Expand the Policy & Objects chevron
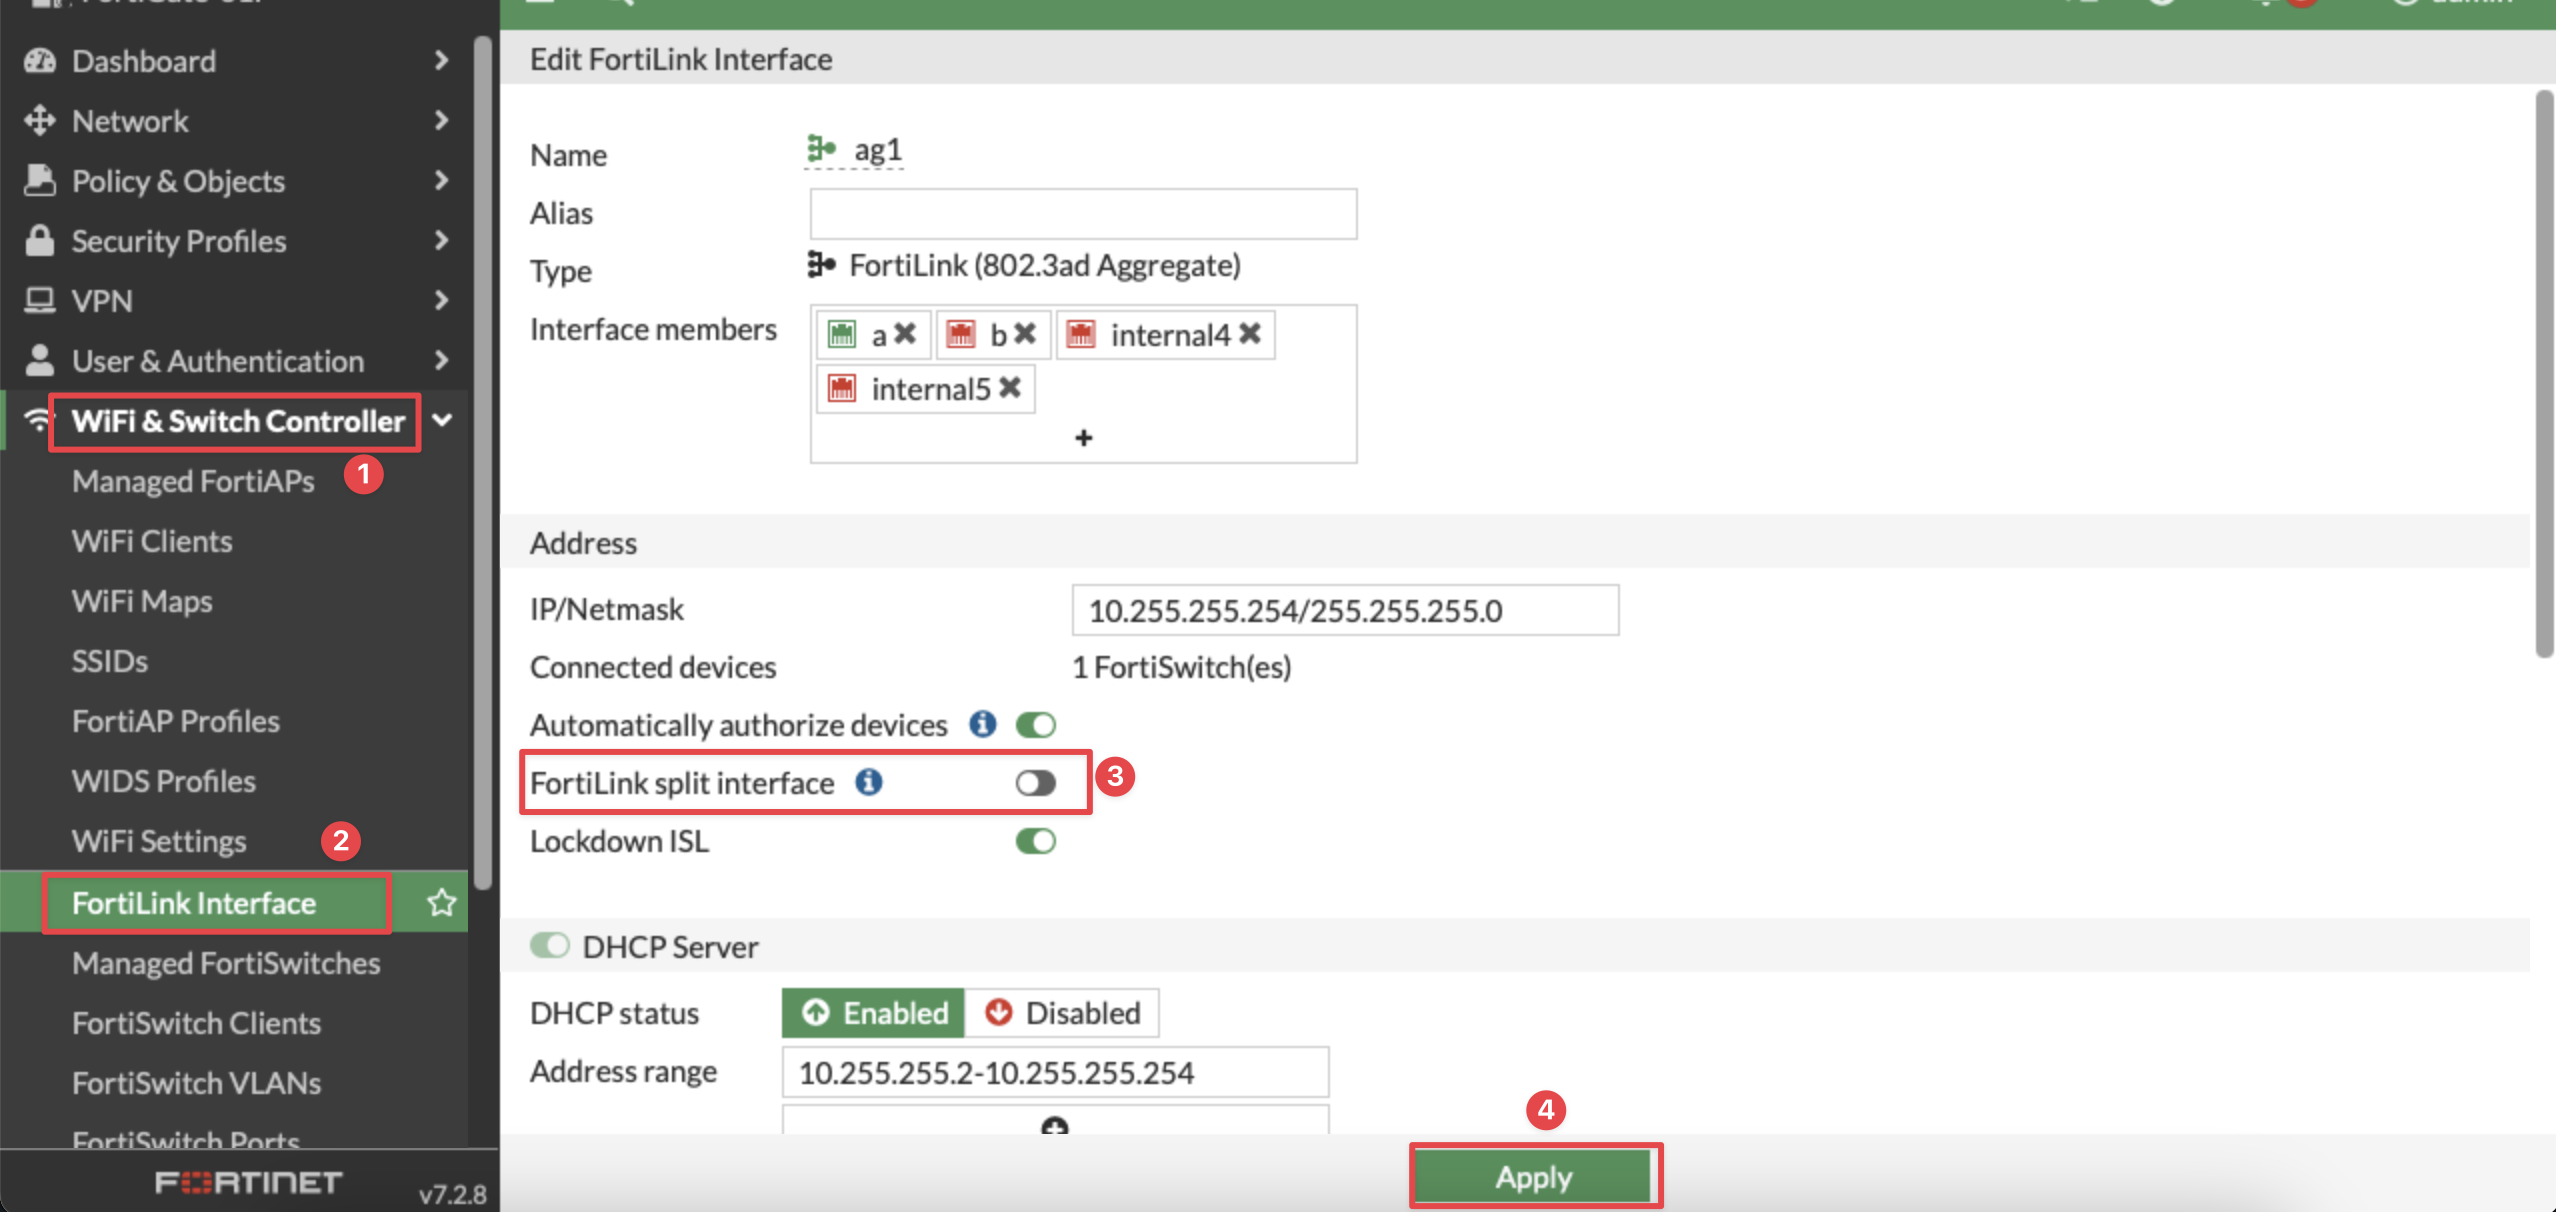2556x1212 pixels. coord(441,181)
